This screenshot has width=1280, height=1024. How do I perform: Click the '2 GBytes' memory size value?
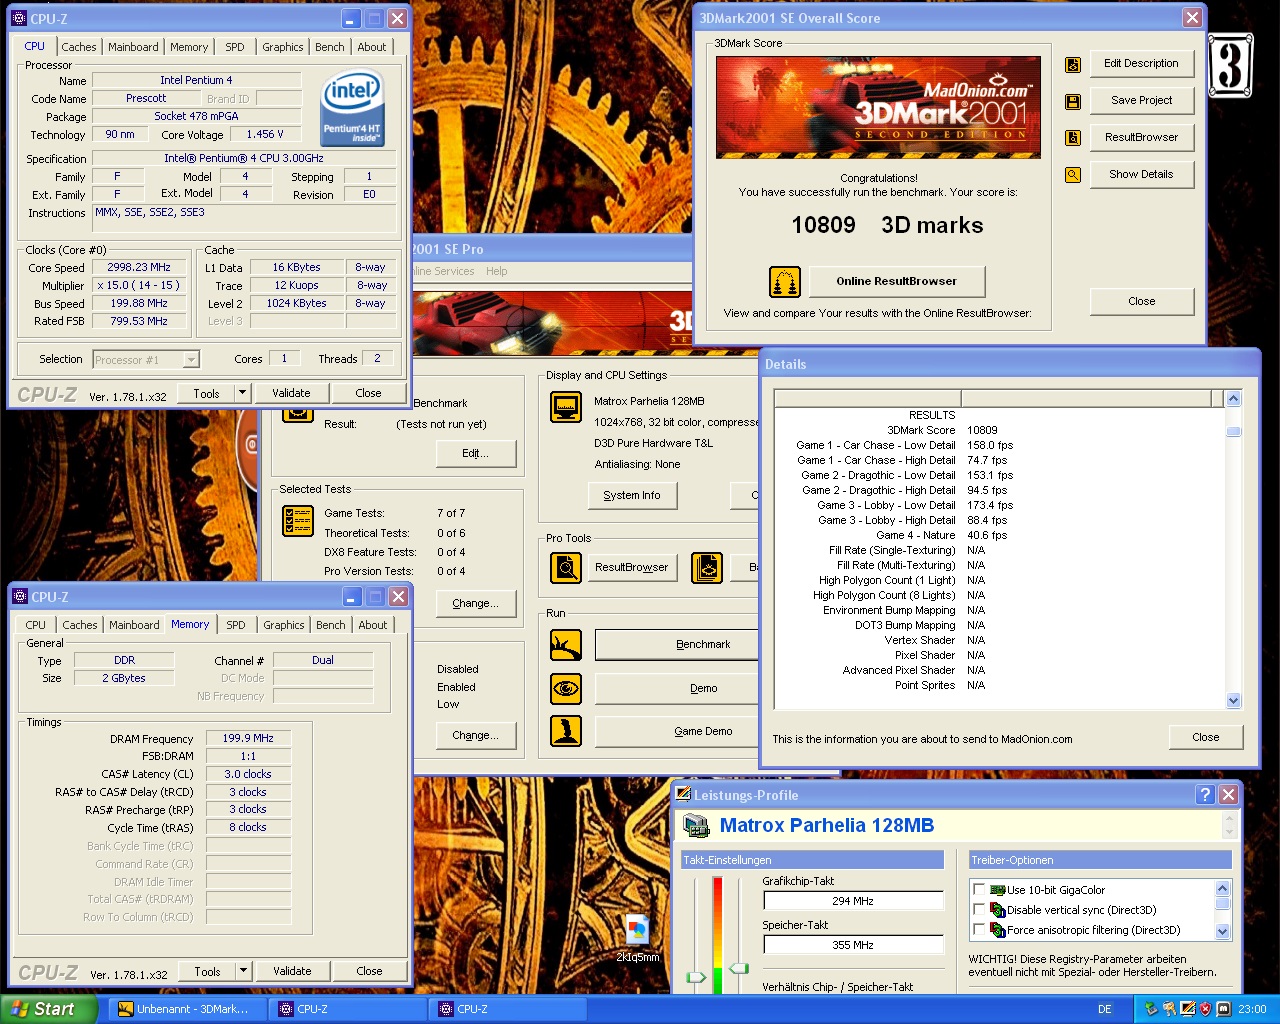tap(124, 679)
